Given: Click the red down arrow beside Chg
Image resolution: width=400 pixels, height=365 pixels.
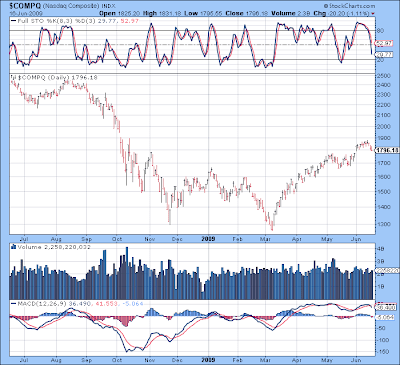Looking at the screenshot, I should tap(372, 14).
